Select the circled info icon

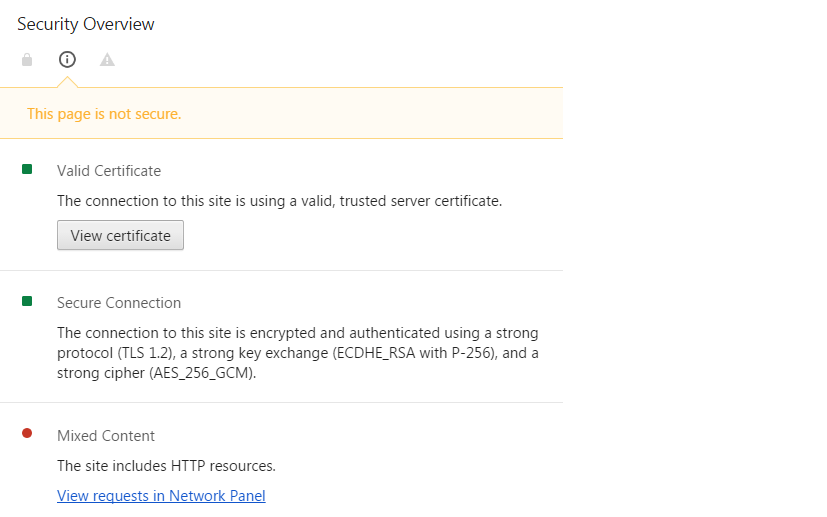[x=67, y=60]
